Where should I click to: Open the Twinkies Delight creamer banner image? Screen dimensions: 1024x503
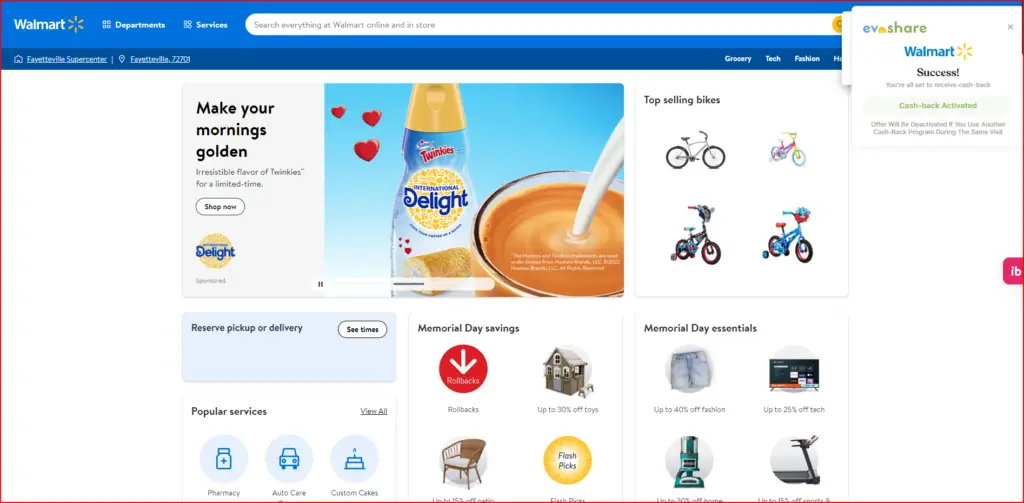tap(473, 190)
